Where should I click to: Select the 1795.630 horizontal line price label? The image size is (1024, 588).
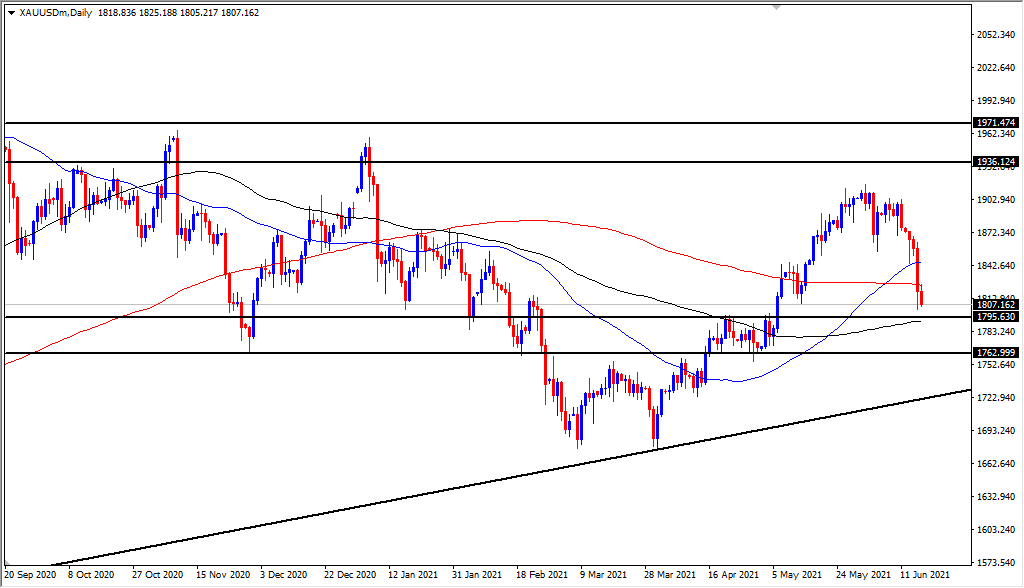click(x=995, y=317)
